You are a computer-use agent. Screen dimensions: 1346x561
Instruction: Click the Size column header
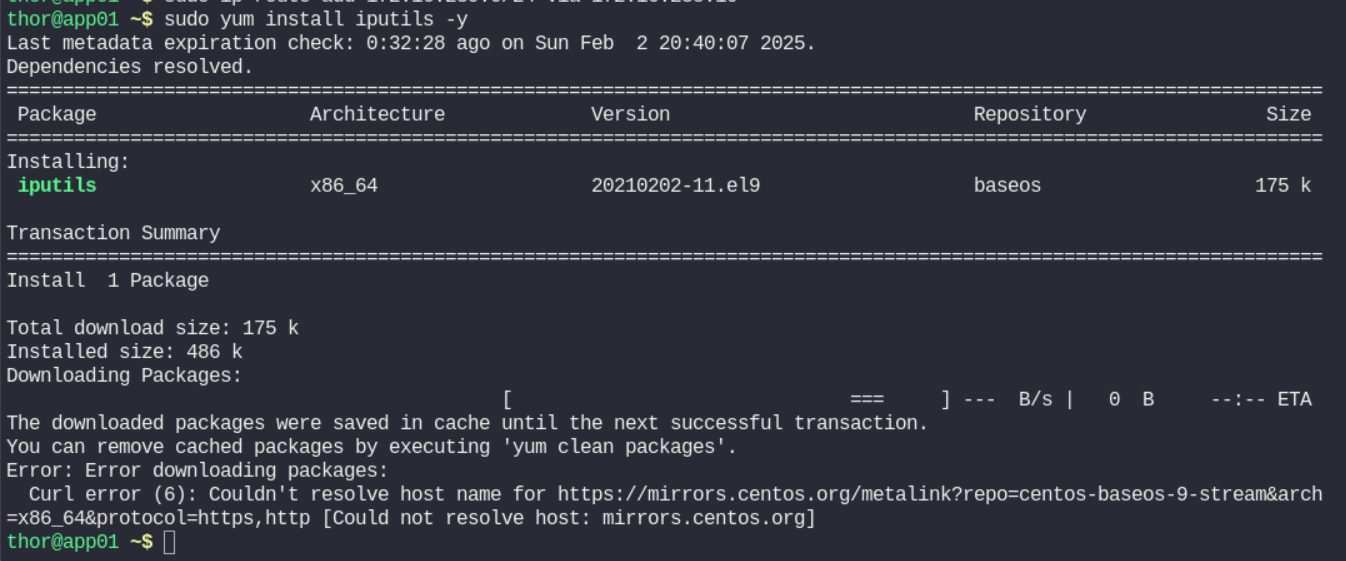(1288, 115)
